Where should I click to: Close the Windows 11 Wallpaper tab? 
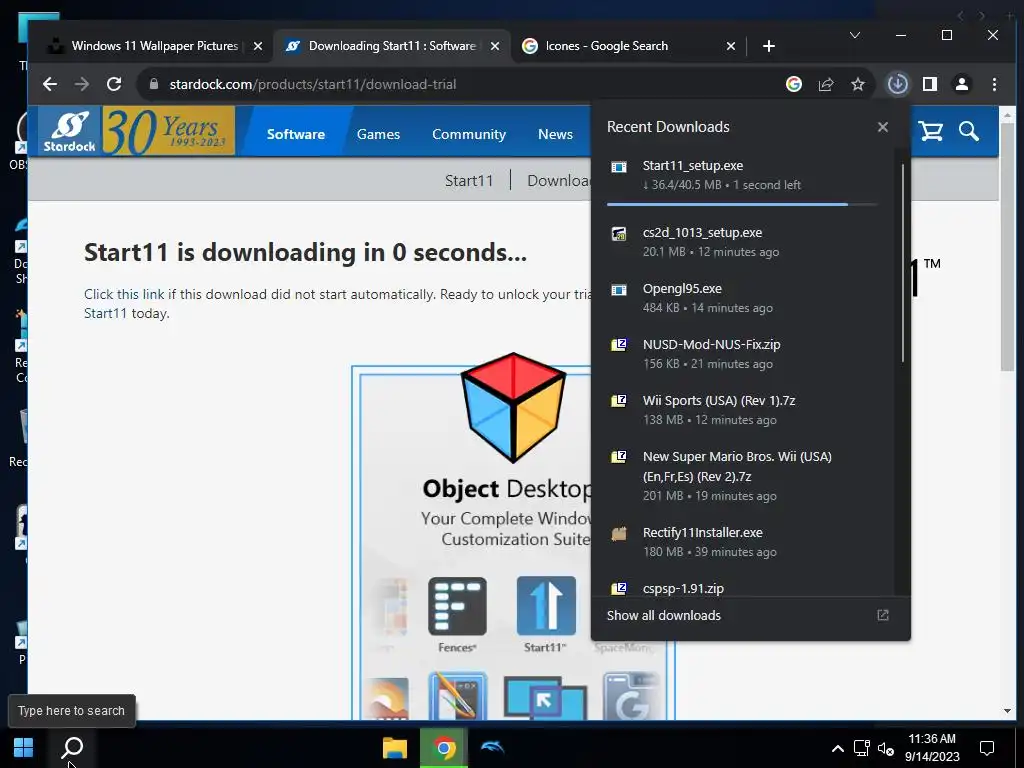pyautogui.click(x=258, y=46)
